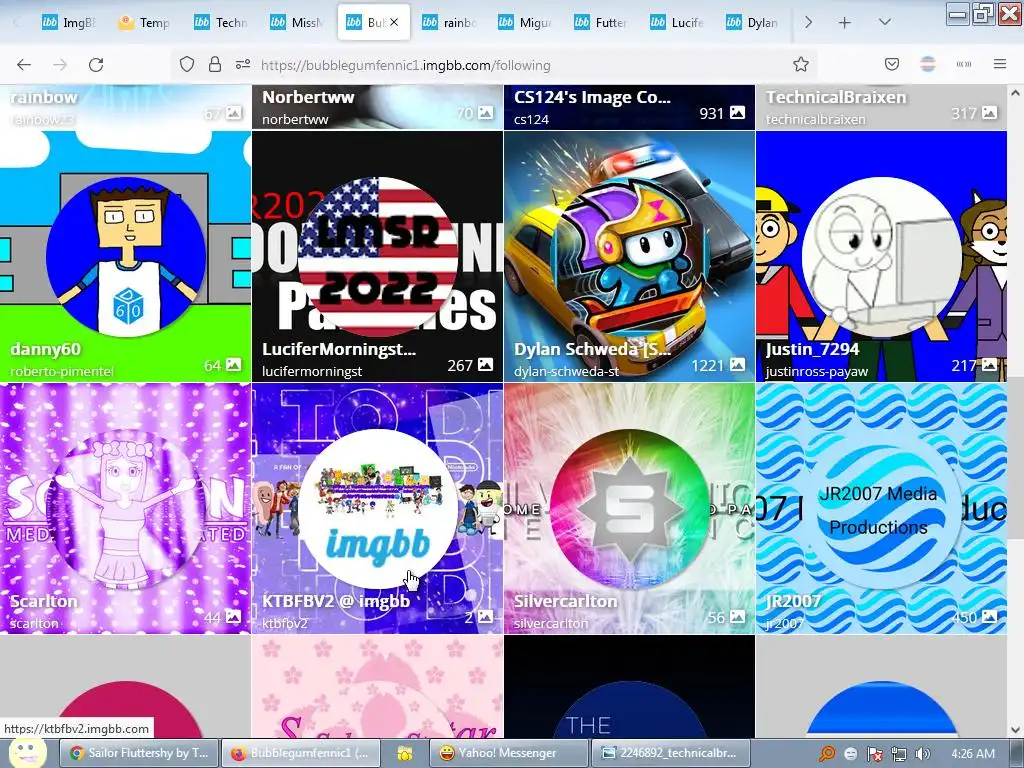Open Bubblegumfennic1 Firefox taskbar window

(x=300, y=753)
